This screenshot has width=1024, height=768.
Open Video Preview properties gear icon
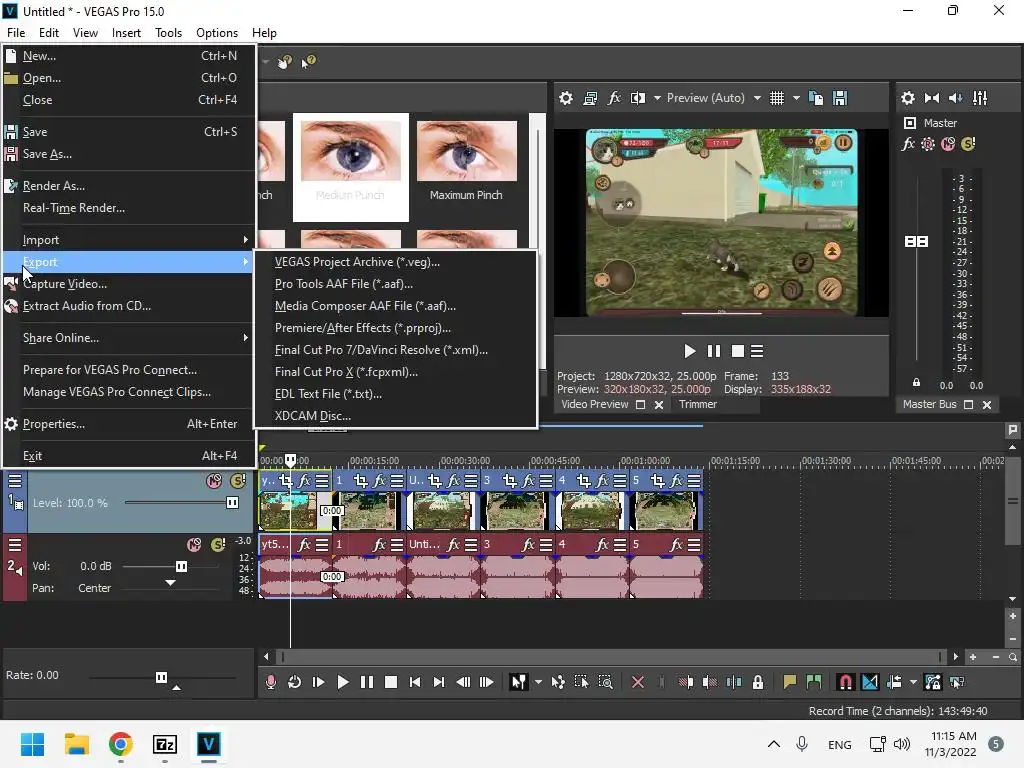566,98
